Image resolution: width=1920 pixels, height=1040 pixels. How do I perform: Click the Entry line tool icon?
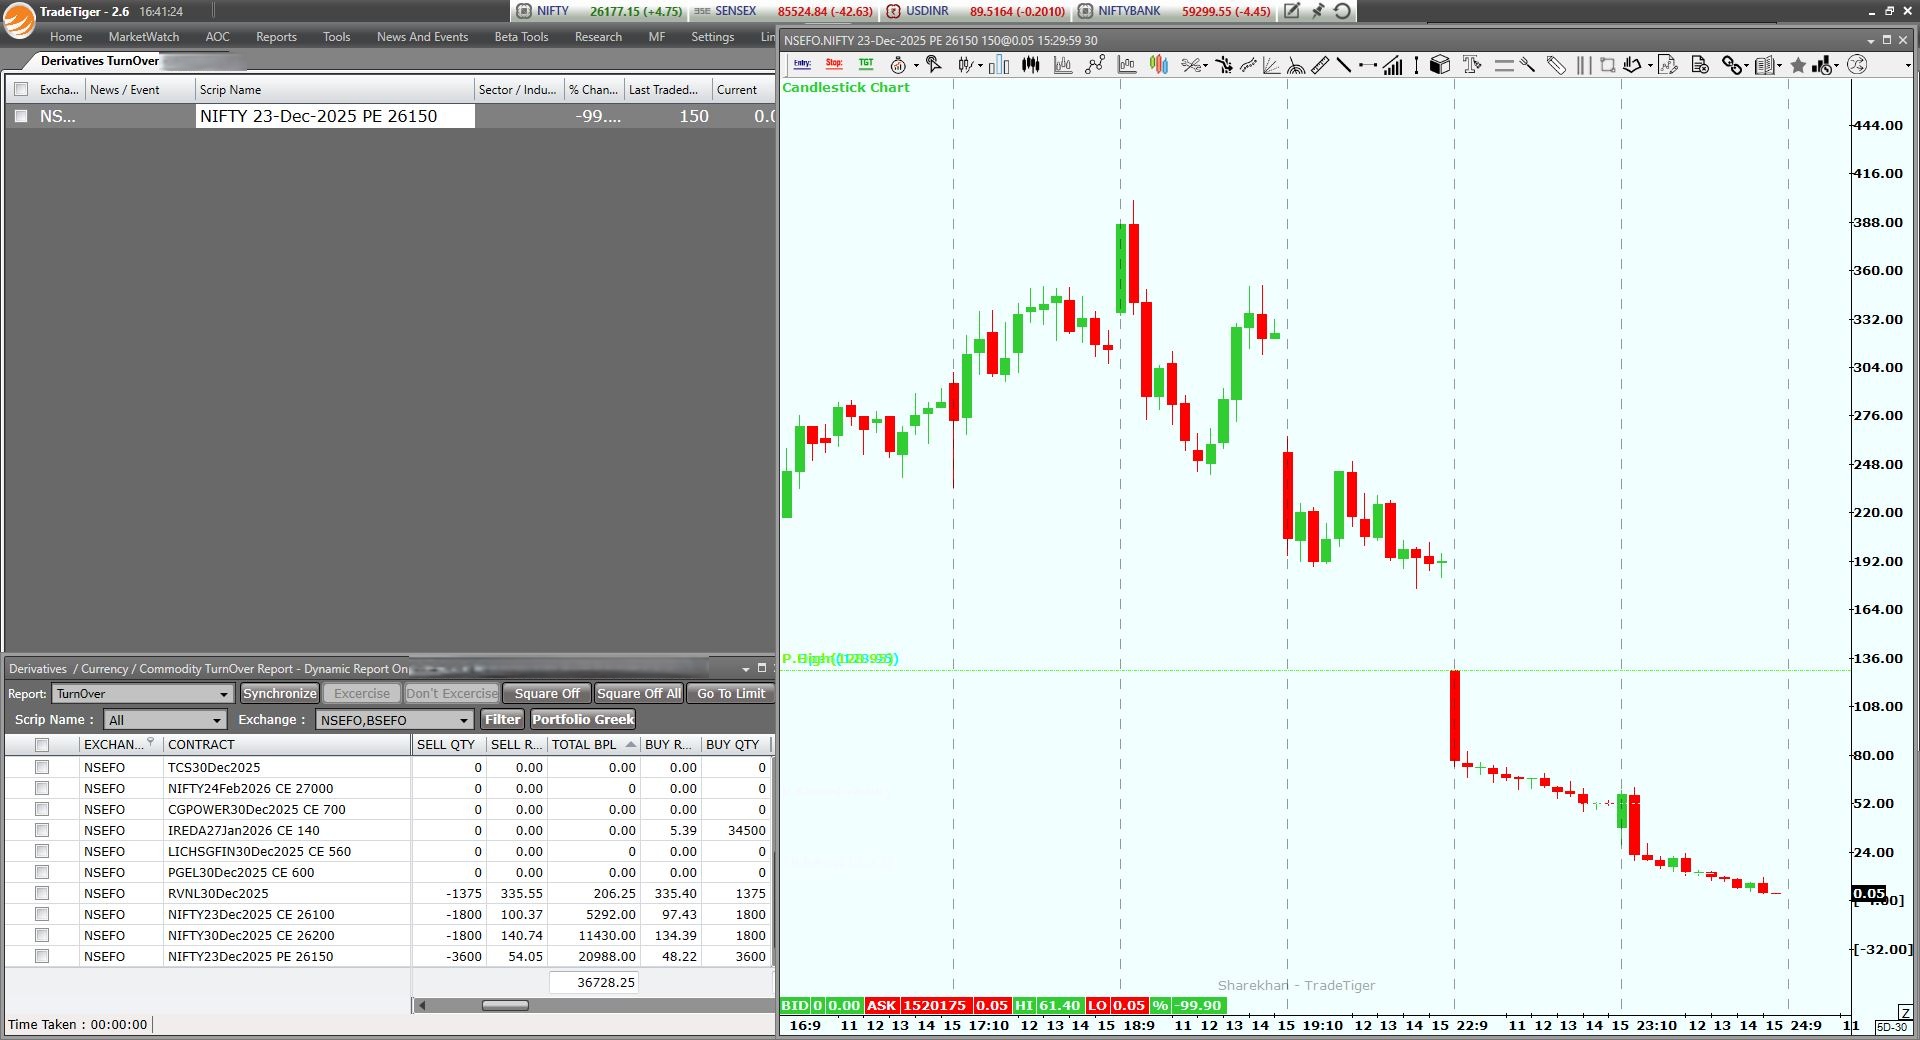click(x=802, y=64)
